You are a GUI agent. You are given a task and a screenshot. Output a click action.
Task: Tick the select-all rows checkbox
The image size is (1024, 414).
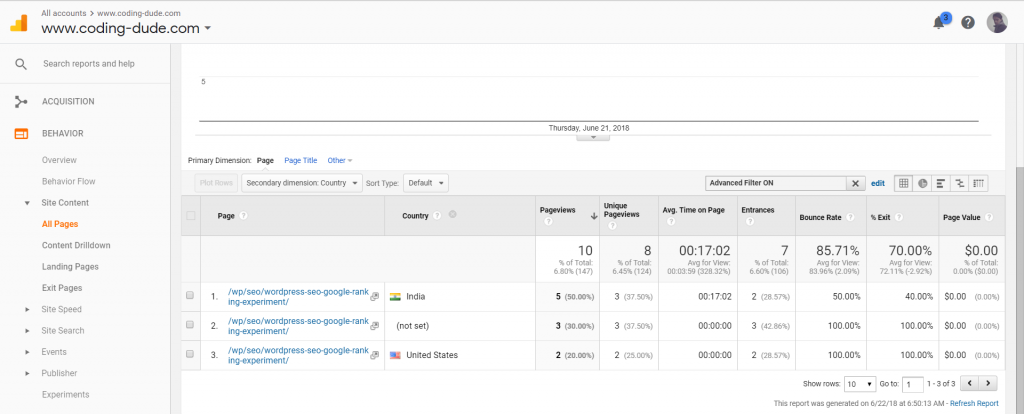tap(191, 215)
